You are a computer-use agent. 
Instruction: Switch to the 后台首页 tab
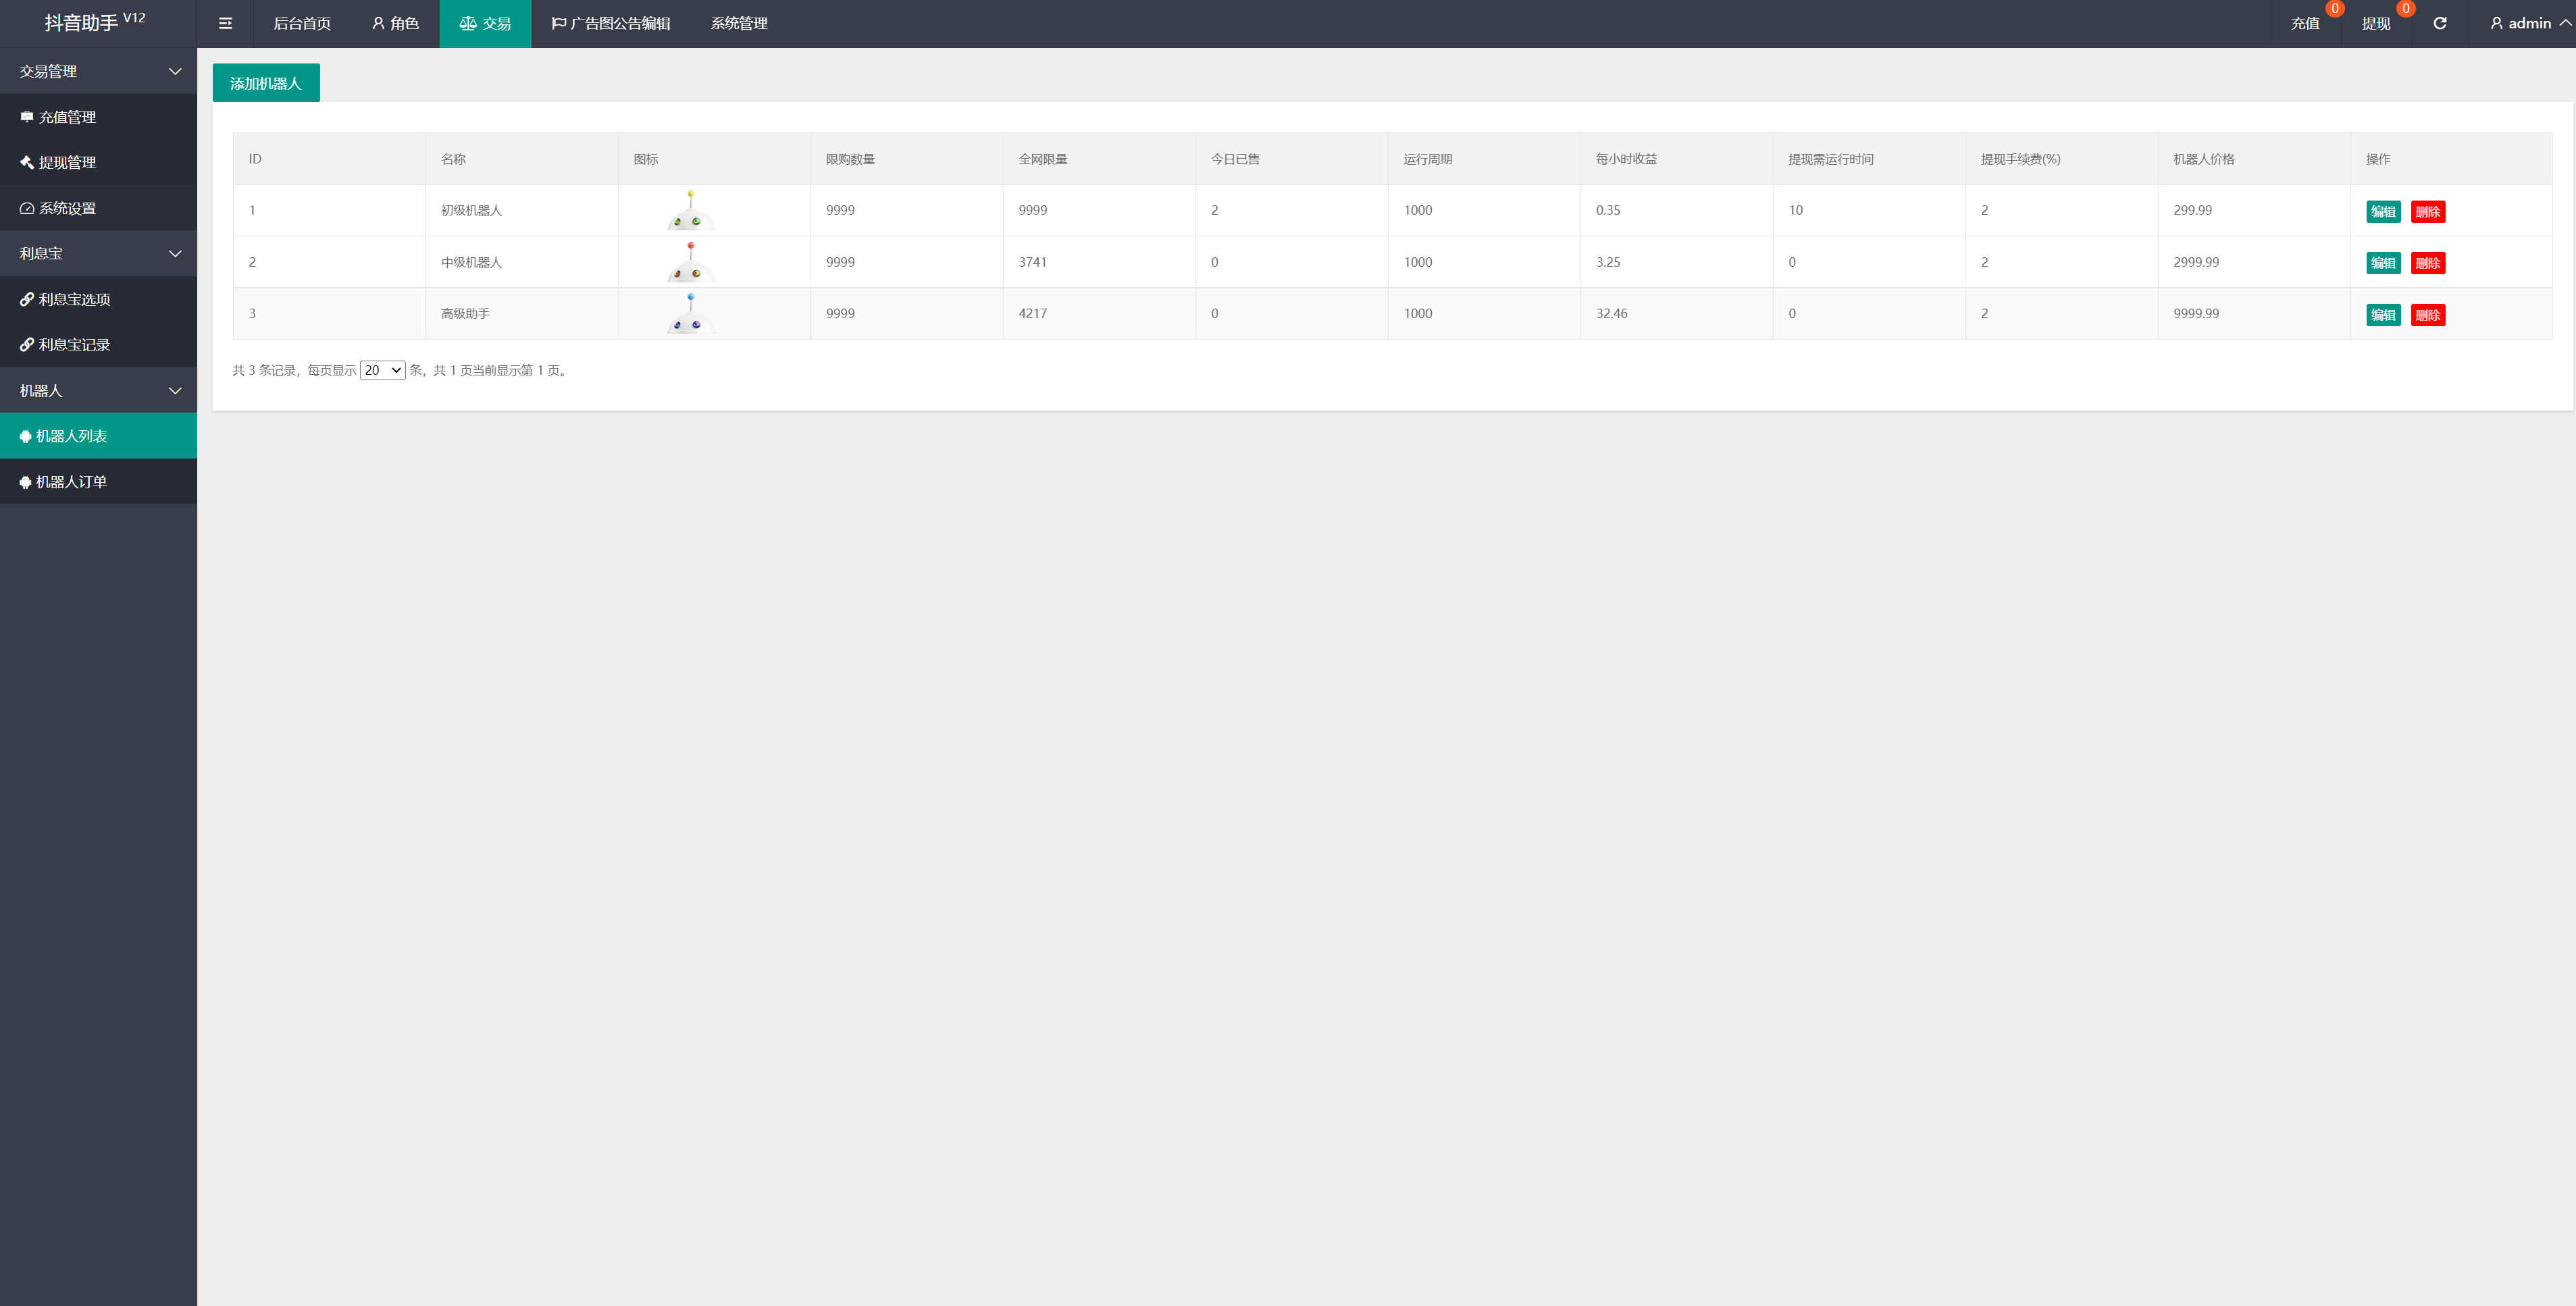(302, 23)
